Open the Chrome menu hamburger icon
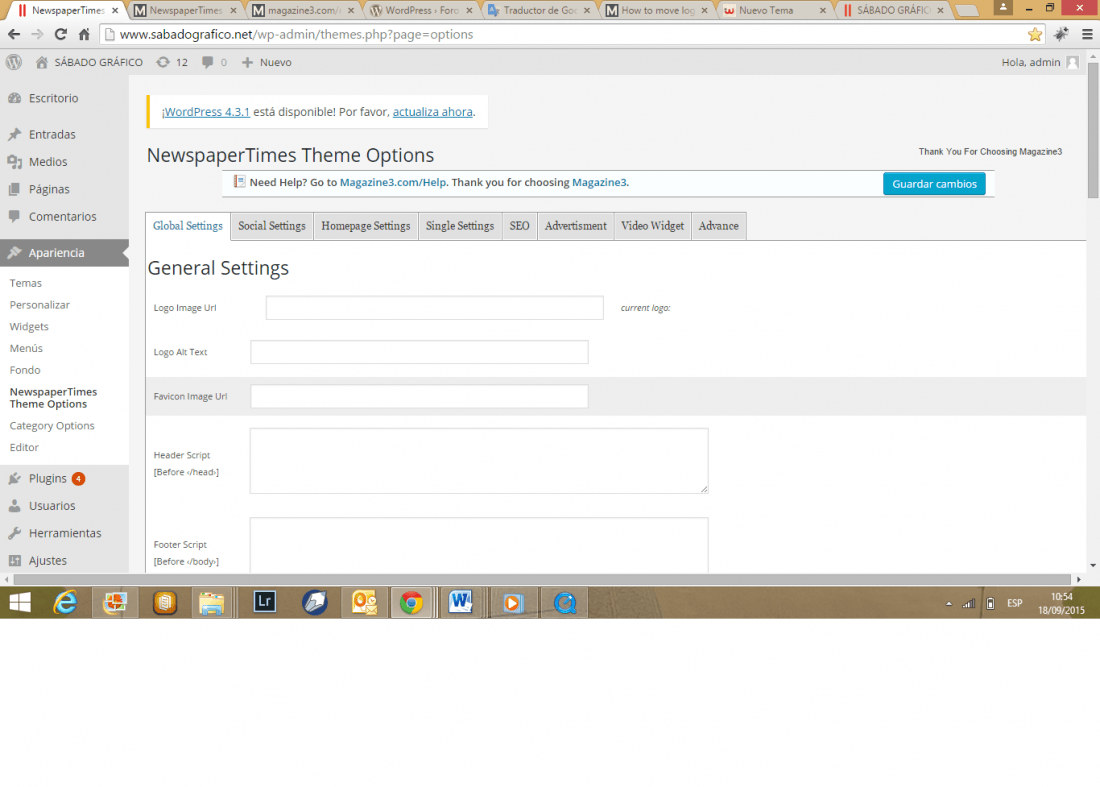The width and height of the screenshot is (1100, 787). [1087, 34]
